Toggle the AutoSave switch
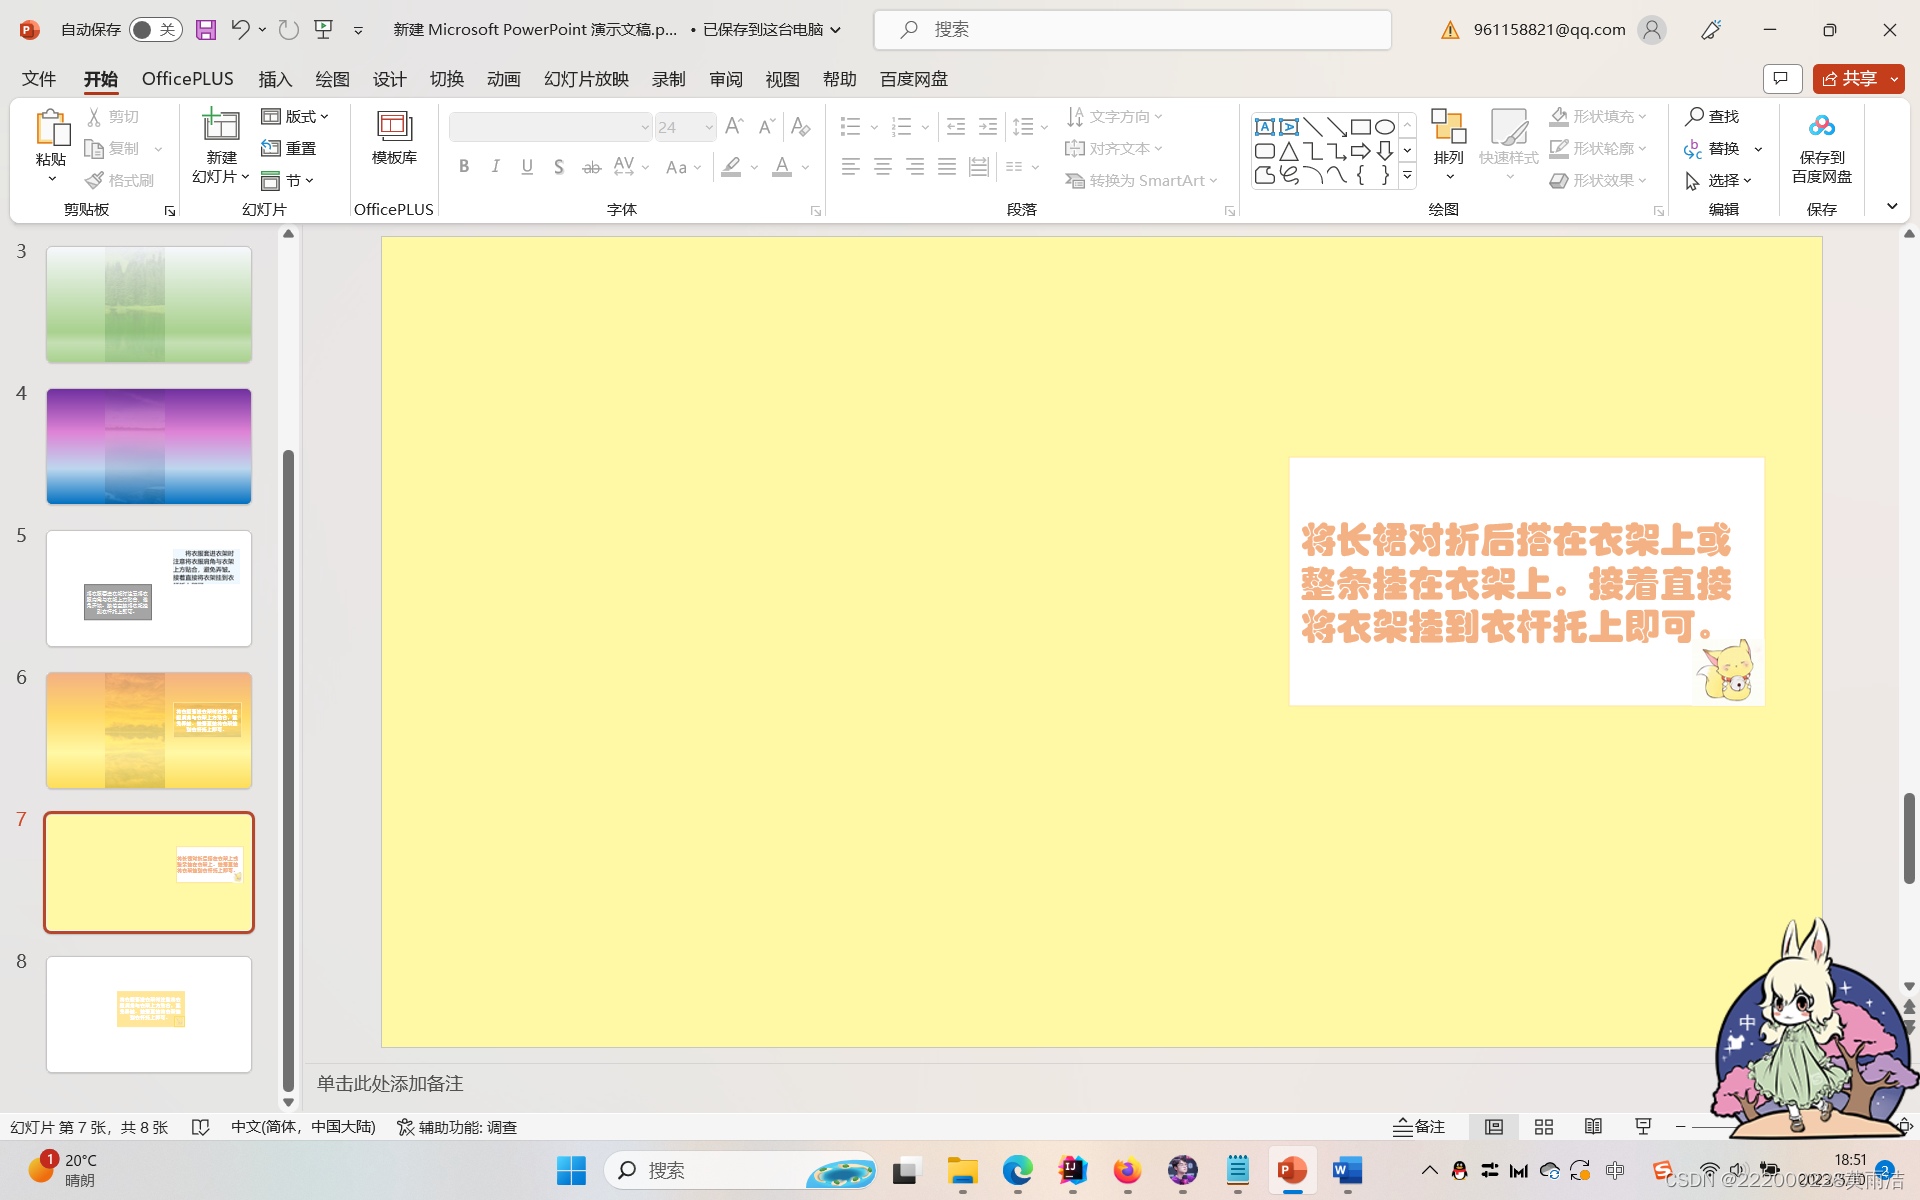1920x1200 pixels. [x=155, y=30]
